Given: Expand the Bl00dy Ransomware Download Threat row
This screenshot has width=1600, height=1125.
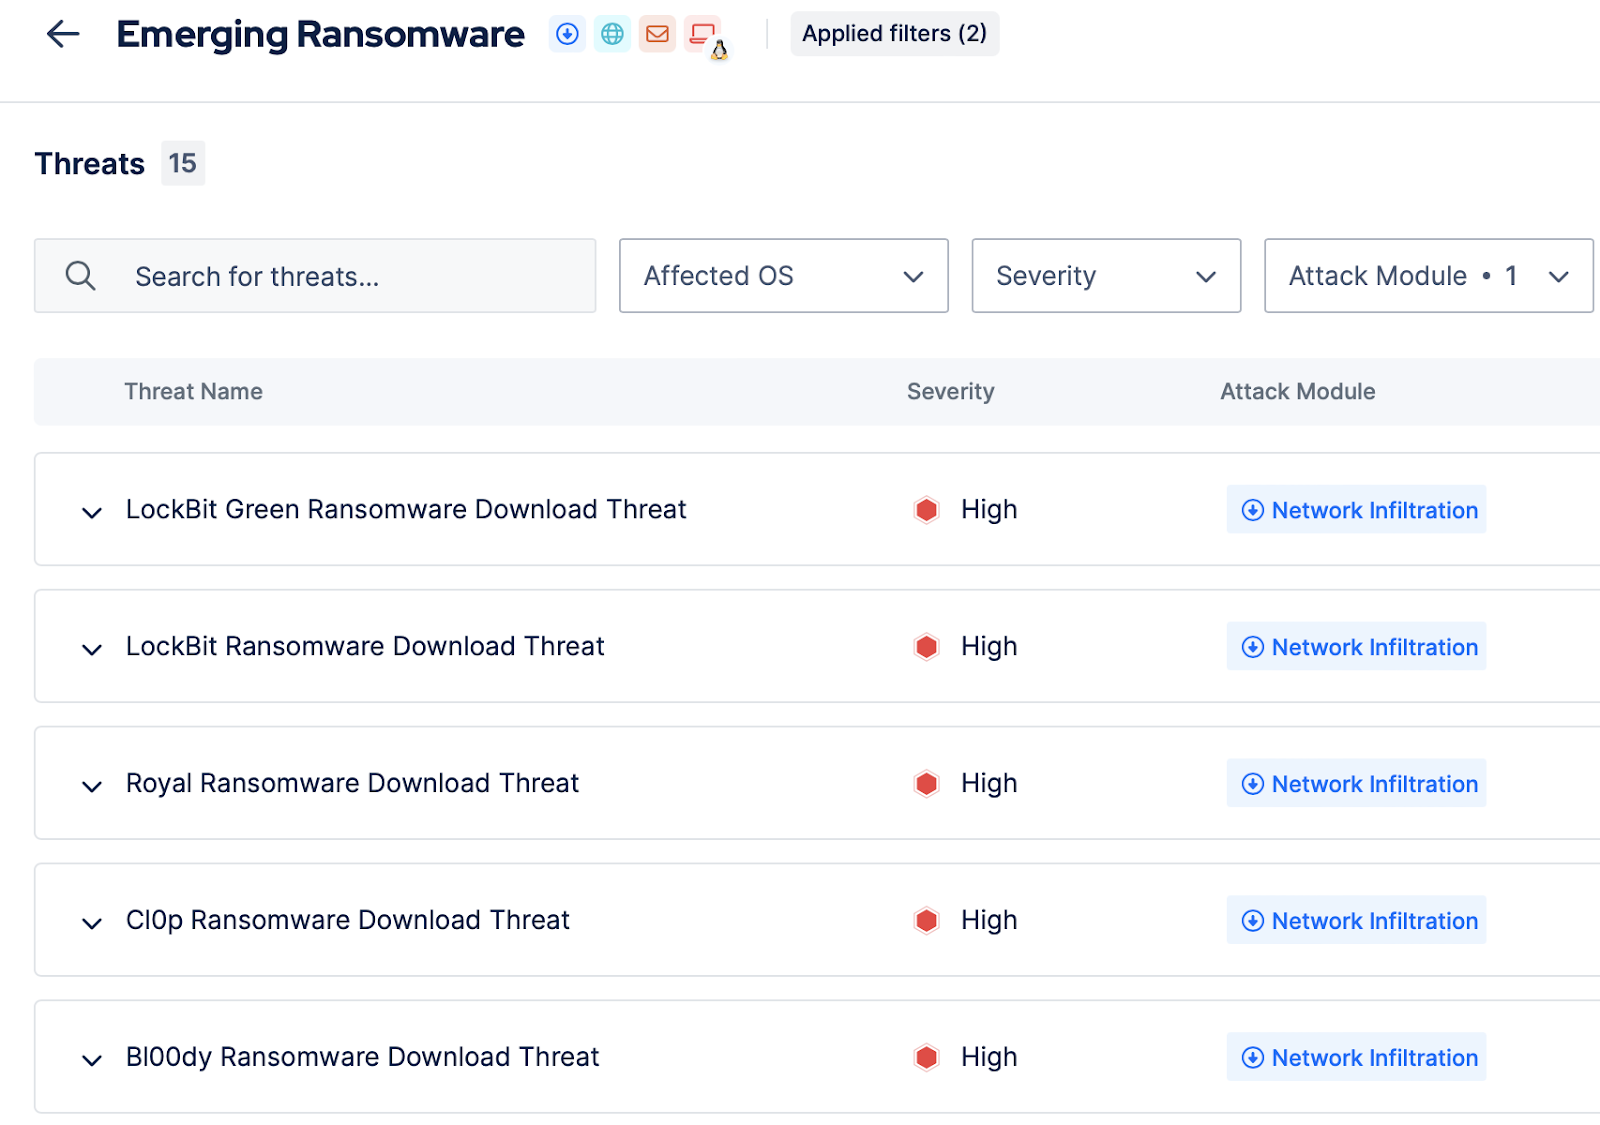Looking at the screenshot, I should point(92,1060).
